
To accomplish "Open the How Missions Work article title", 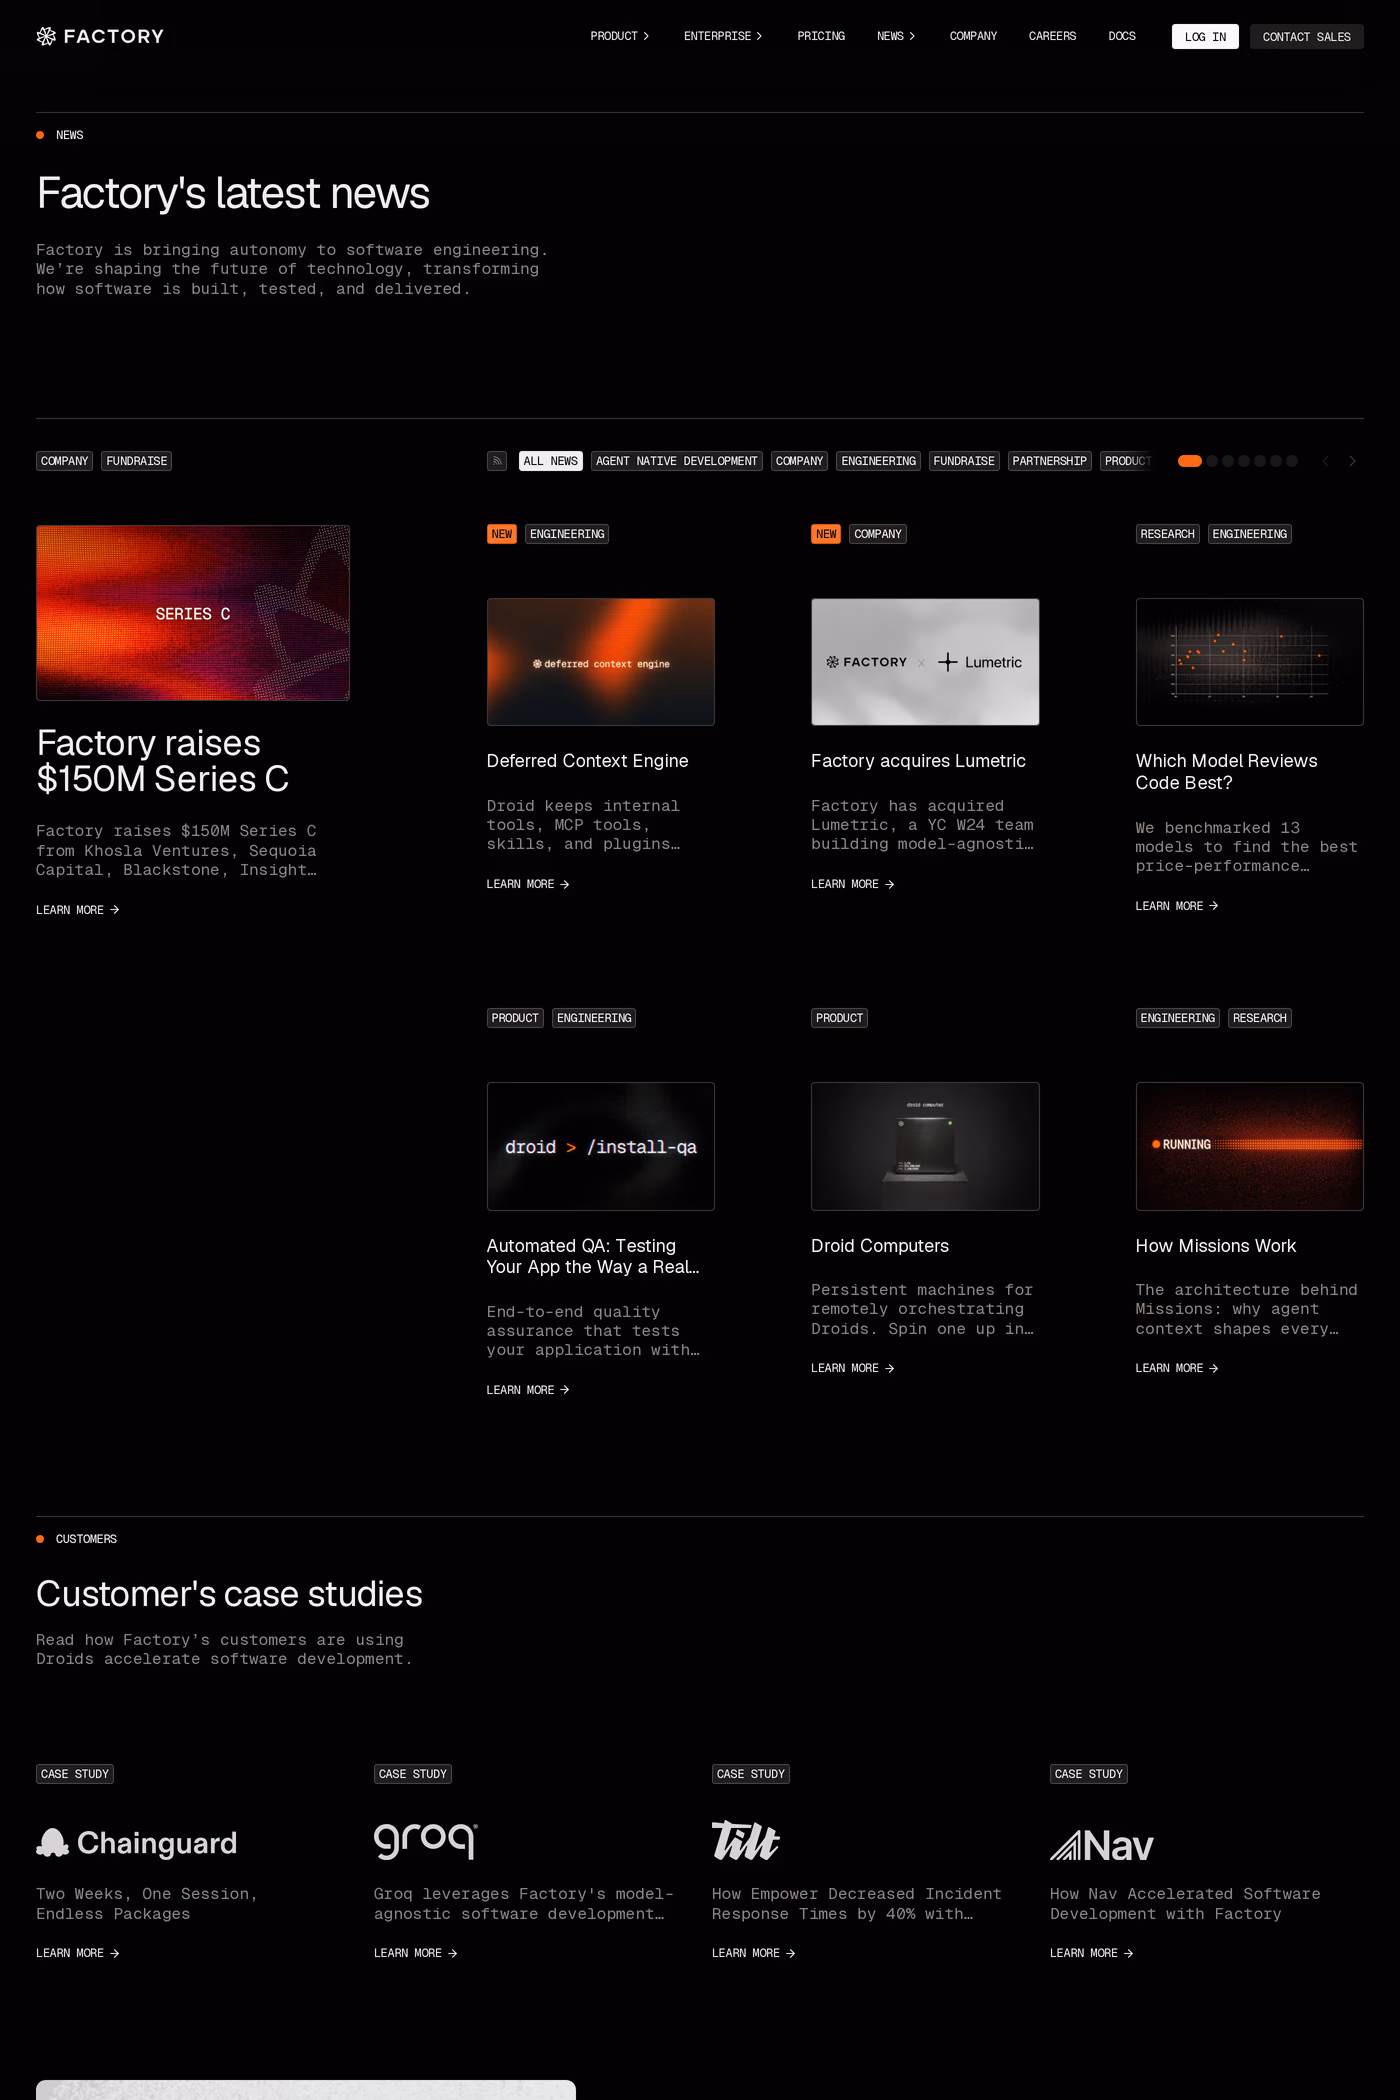I will (x=1216, y=1246).
